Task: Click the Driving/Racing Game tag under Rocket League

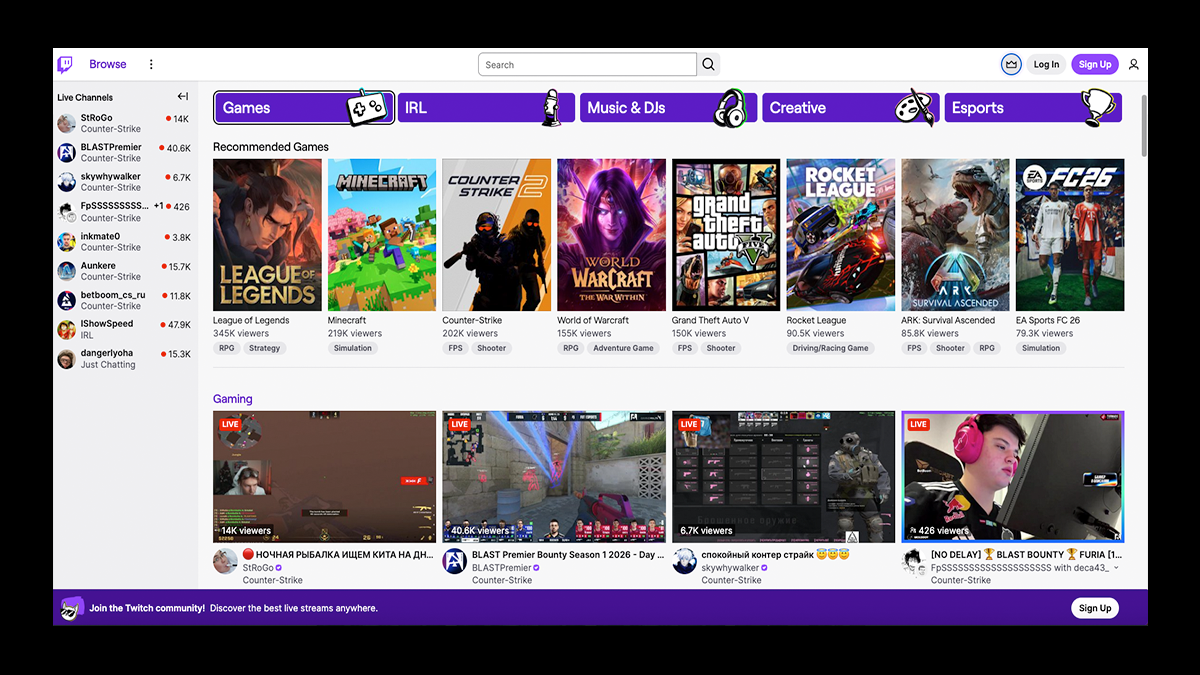Action: coord(830,348)
